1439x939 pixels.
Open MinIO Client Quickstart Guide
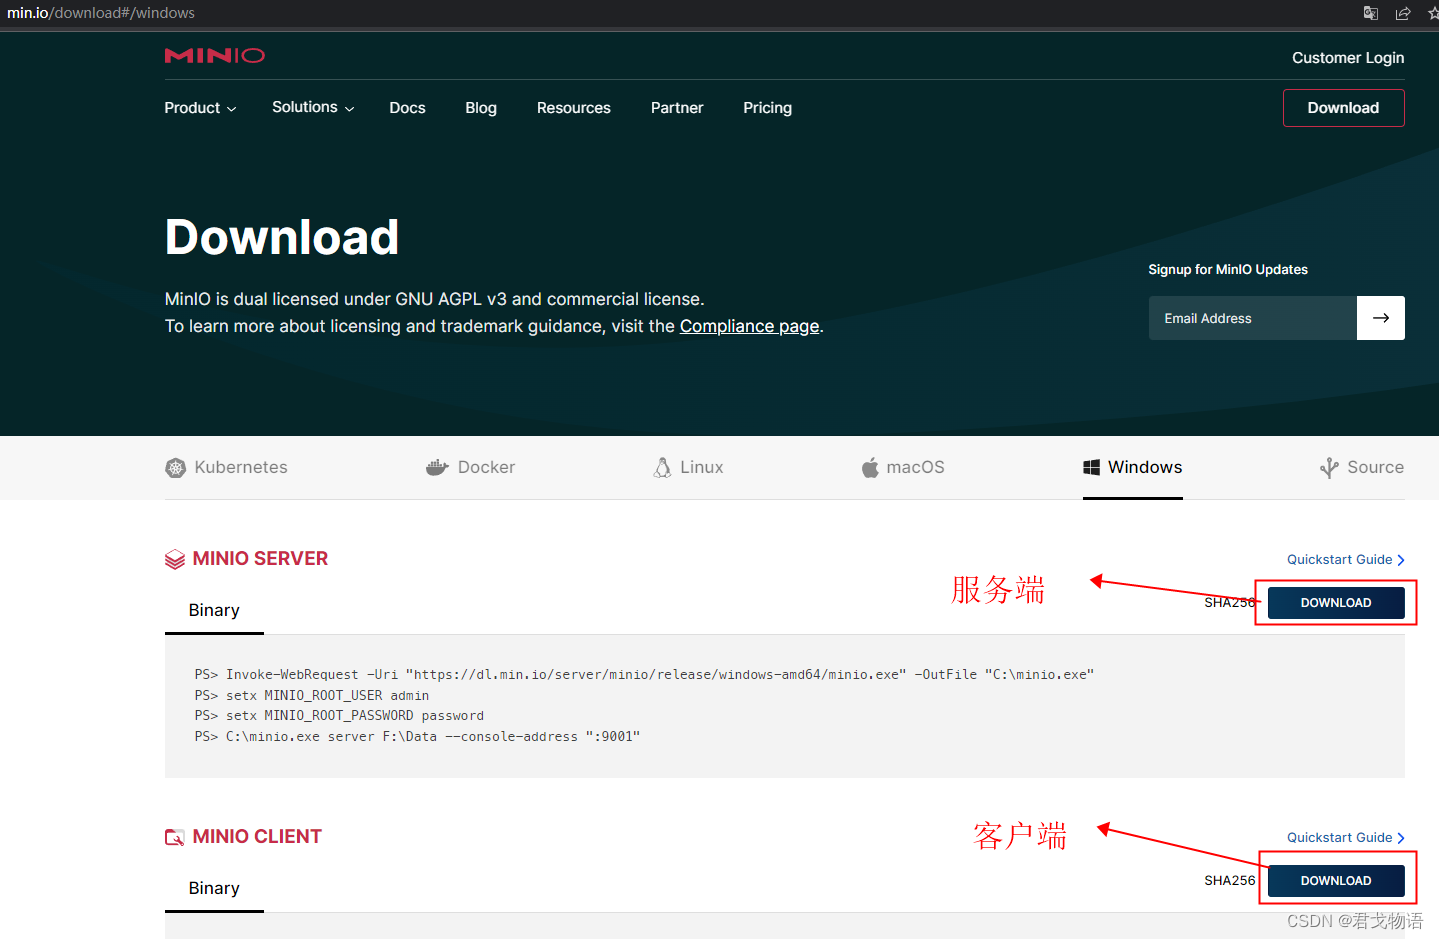[x=1346, y=838]
